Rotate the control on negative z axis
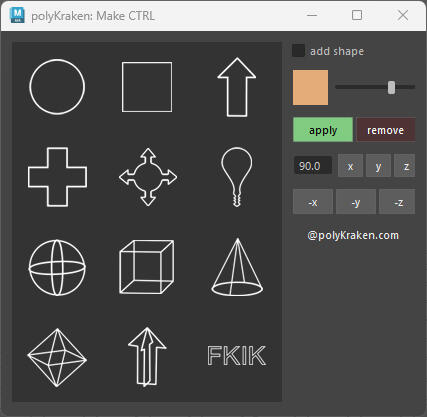427x417 pixels. click(398, 202)
